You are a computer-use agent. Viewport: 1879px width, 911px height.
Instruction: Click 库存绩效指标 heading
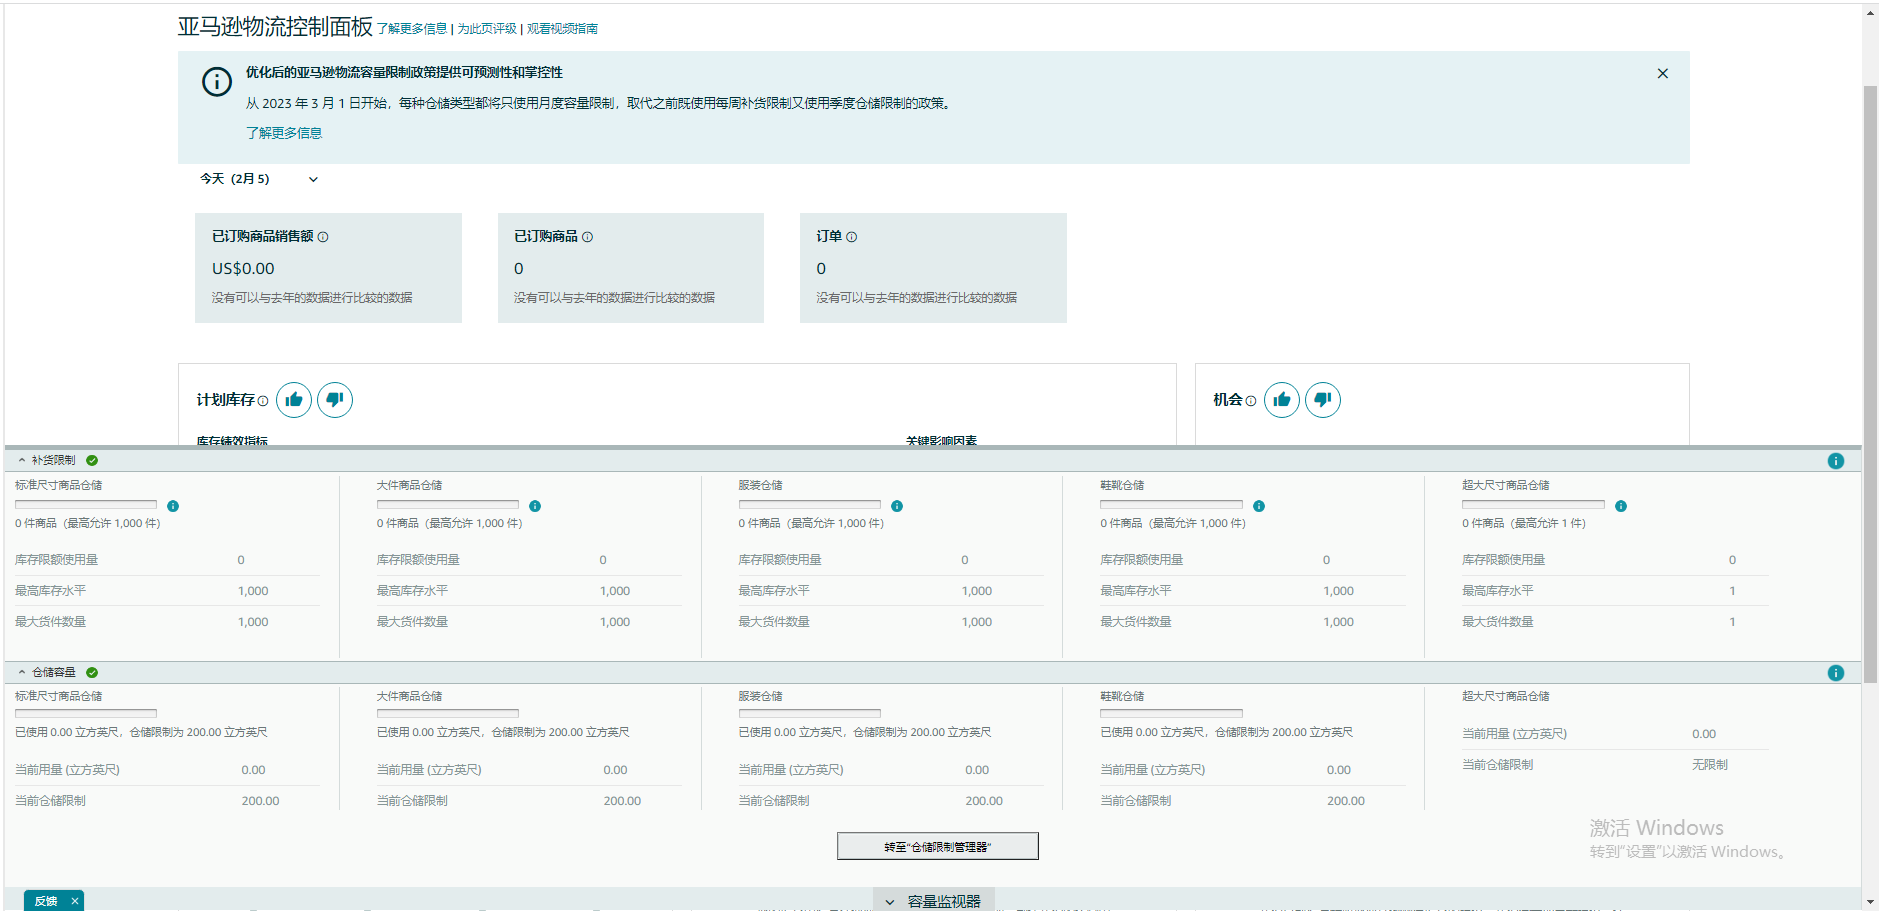pyautogui.click(x=232, y=440)
